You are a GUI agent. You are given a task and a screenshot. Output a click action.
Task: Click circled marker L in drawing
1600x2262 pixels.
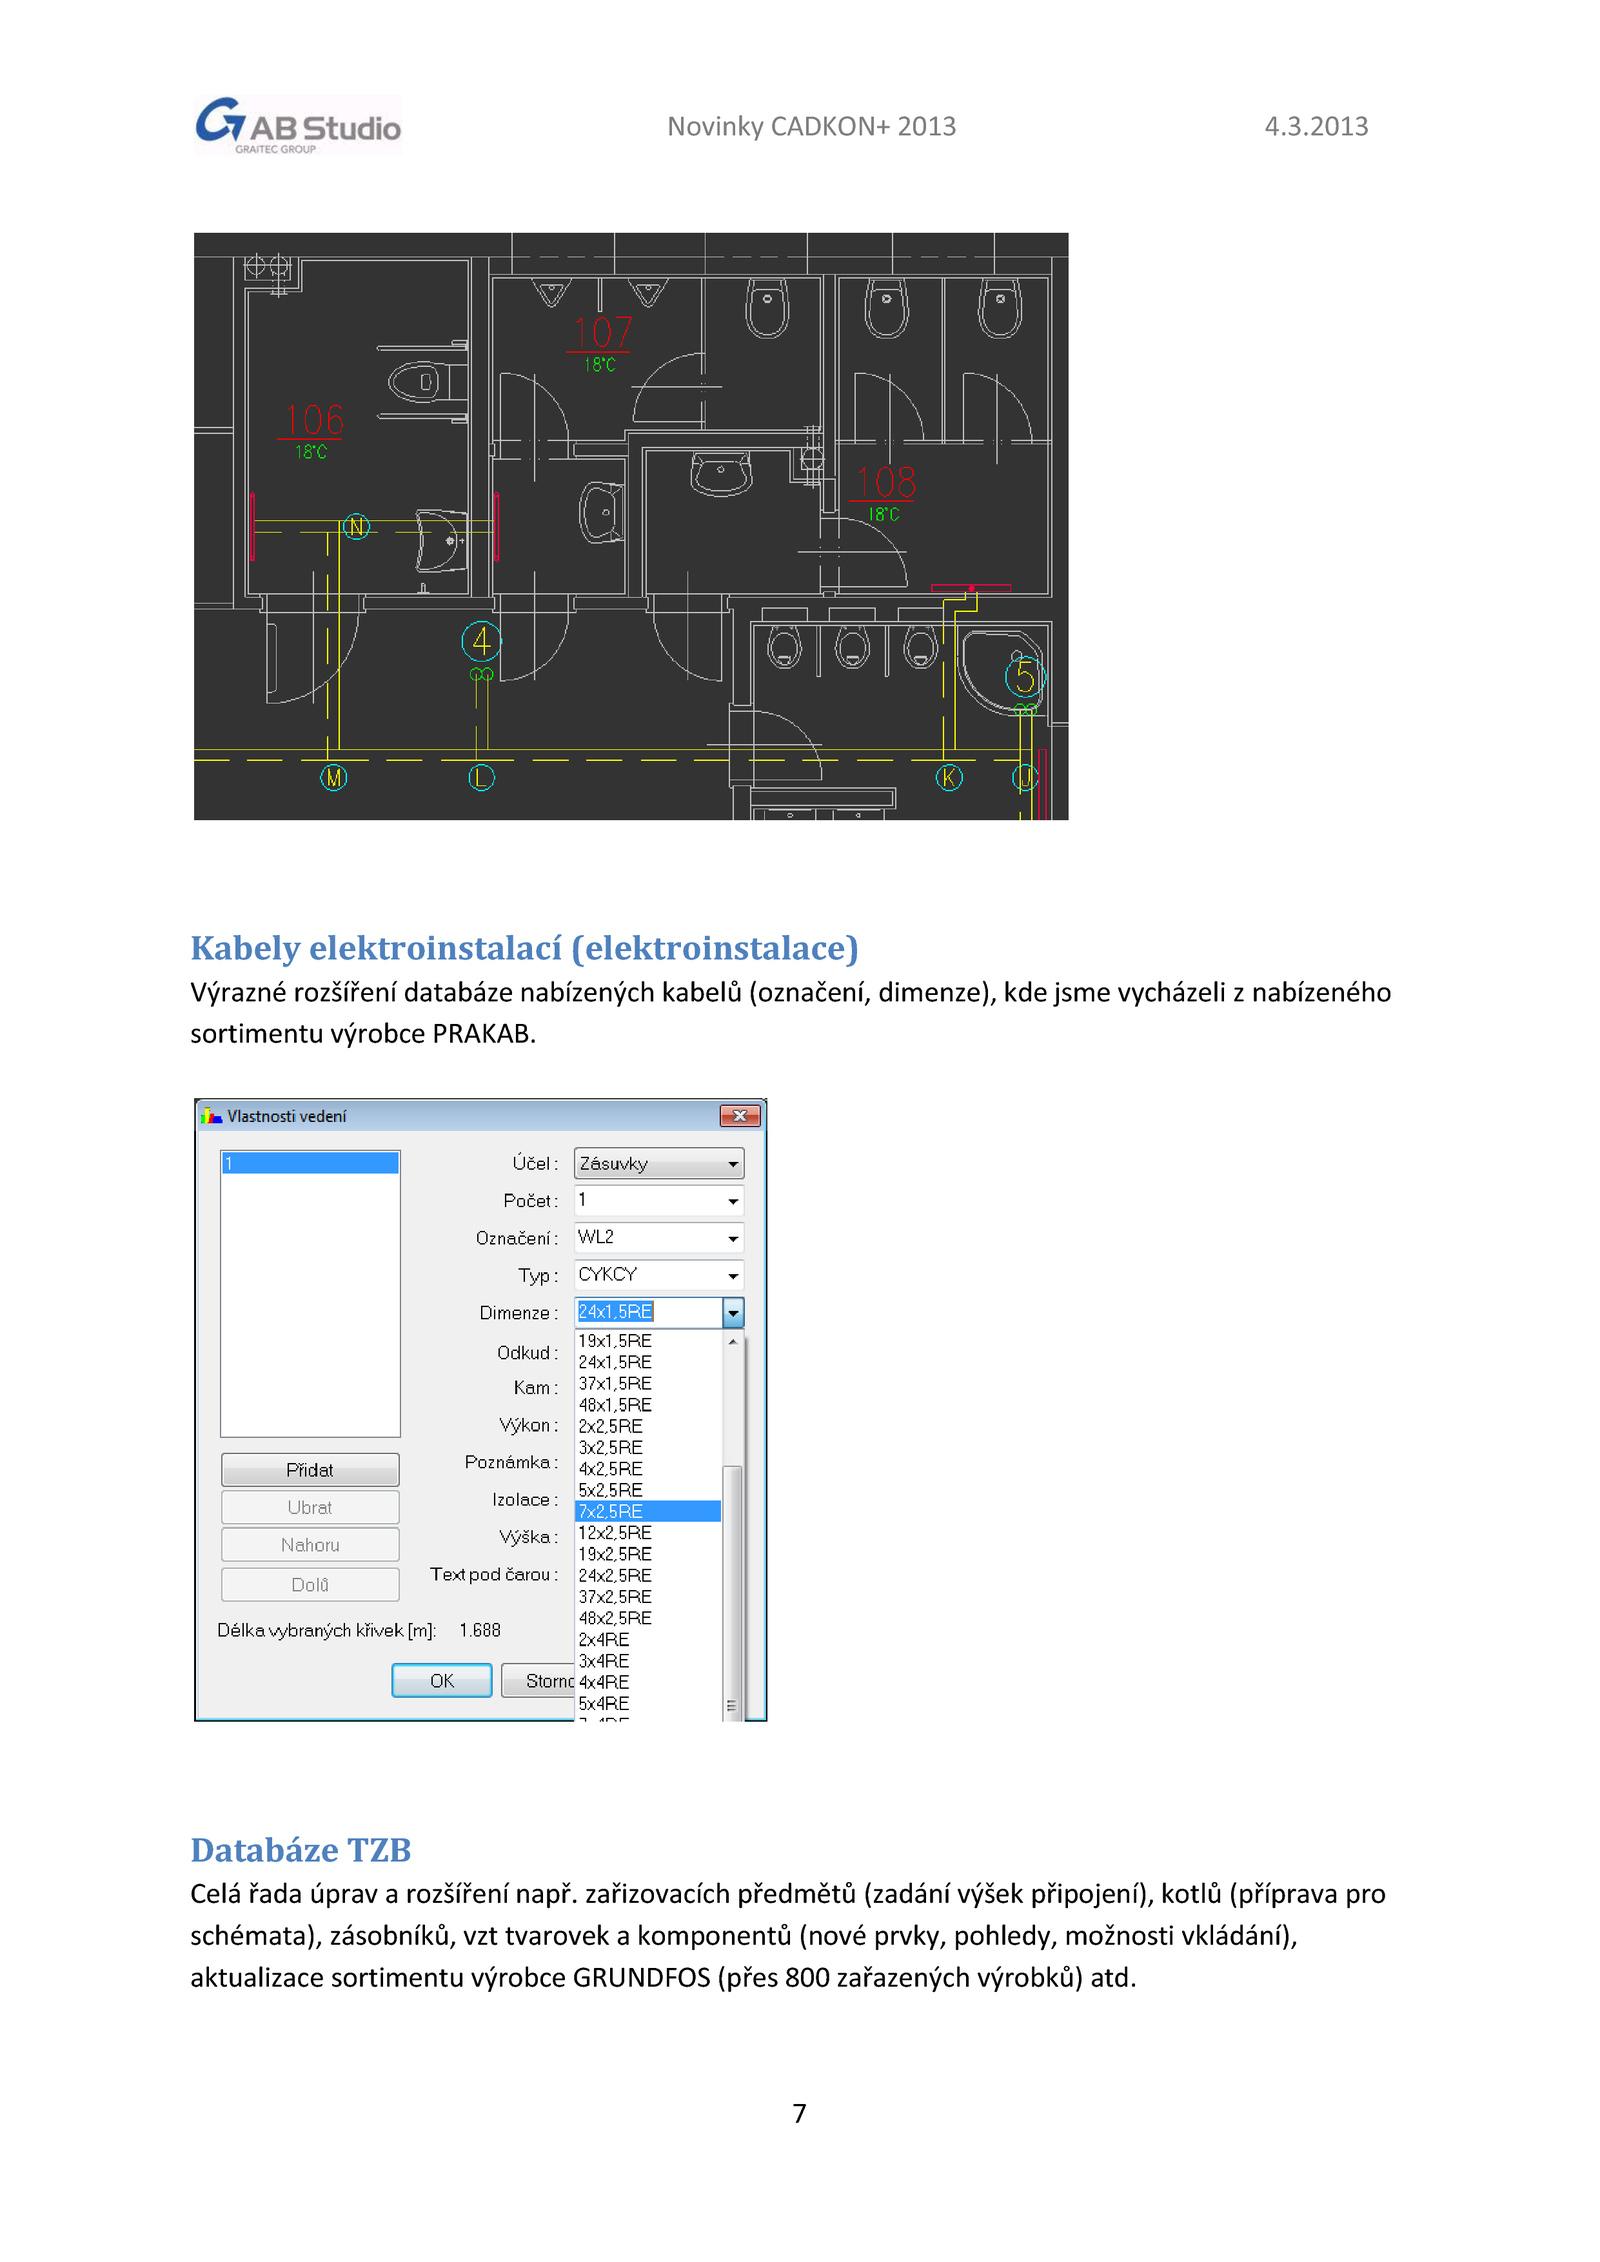coord(482,777)
